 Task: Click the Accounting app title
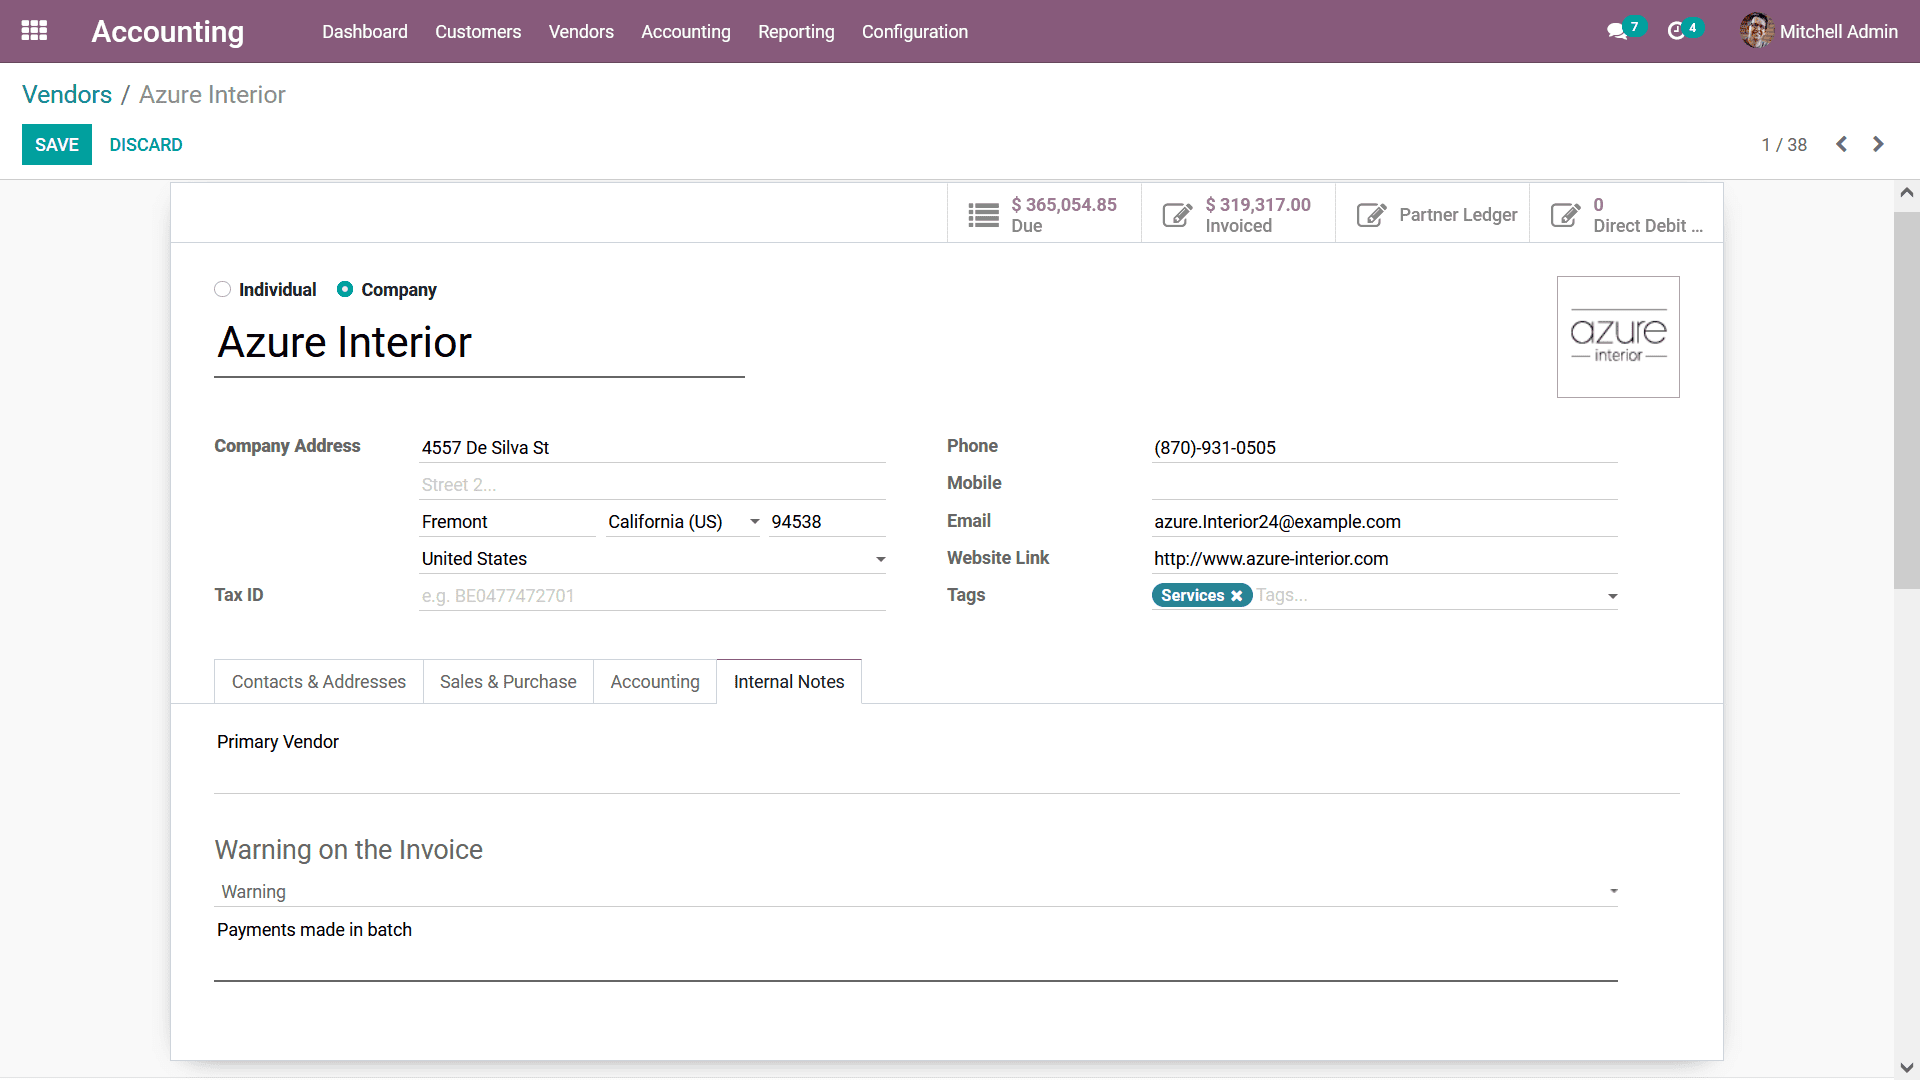[167, 31]
